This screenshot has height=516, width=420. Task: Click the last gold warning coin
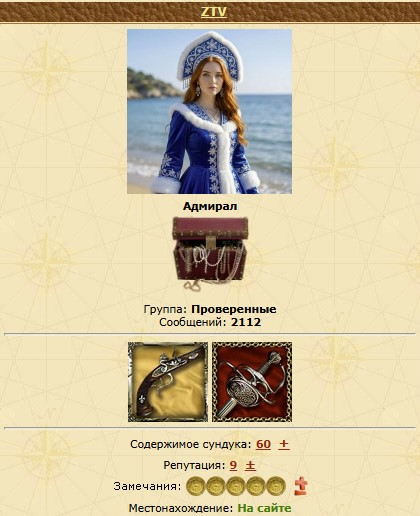coord(276,486)
